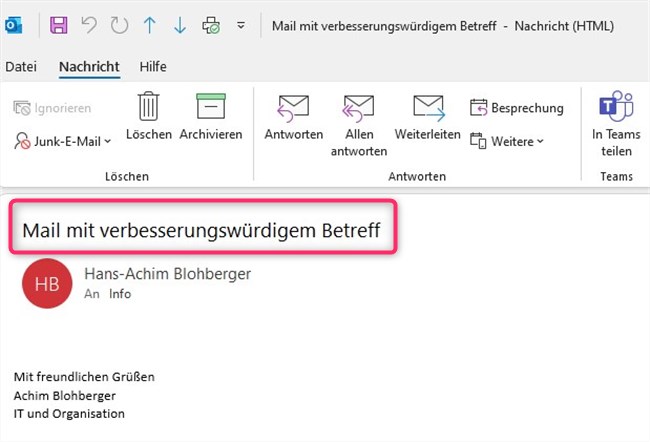Reply with a meeting via Besprechung
The width and height of the screenshot is (650, 442).
point(517,108)
